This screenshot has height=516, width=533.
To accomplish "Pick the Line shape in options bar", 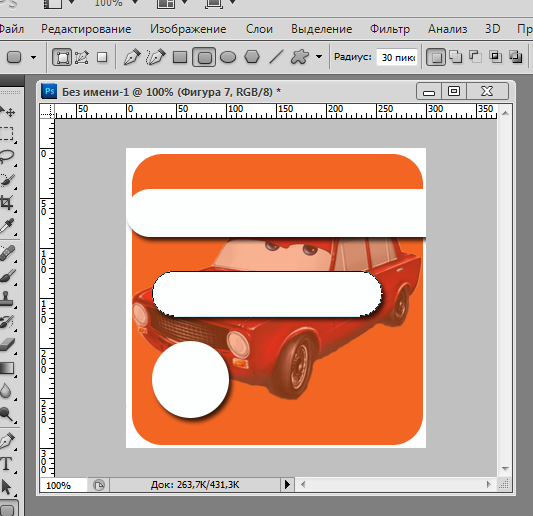I will (x=276, y=57).
